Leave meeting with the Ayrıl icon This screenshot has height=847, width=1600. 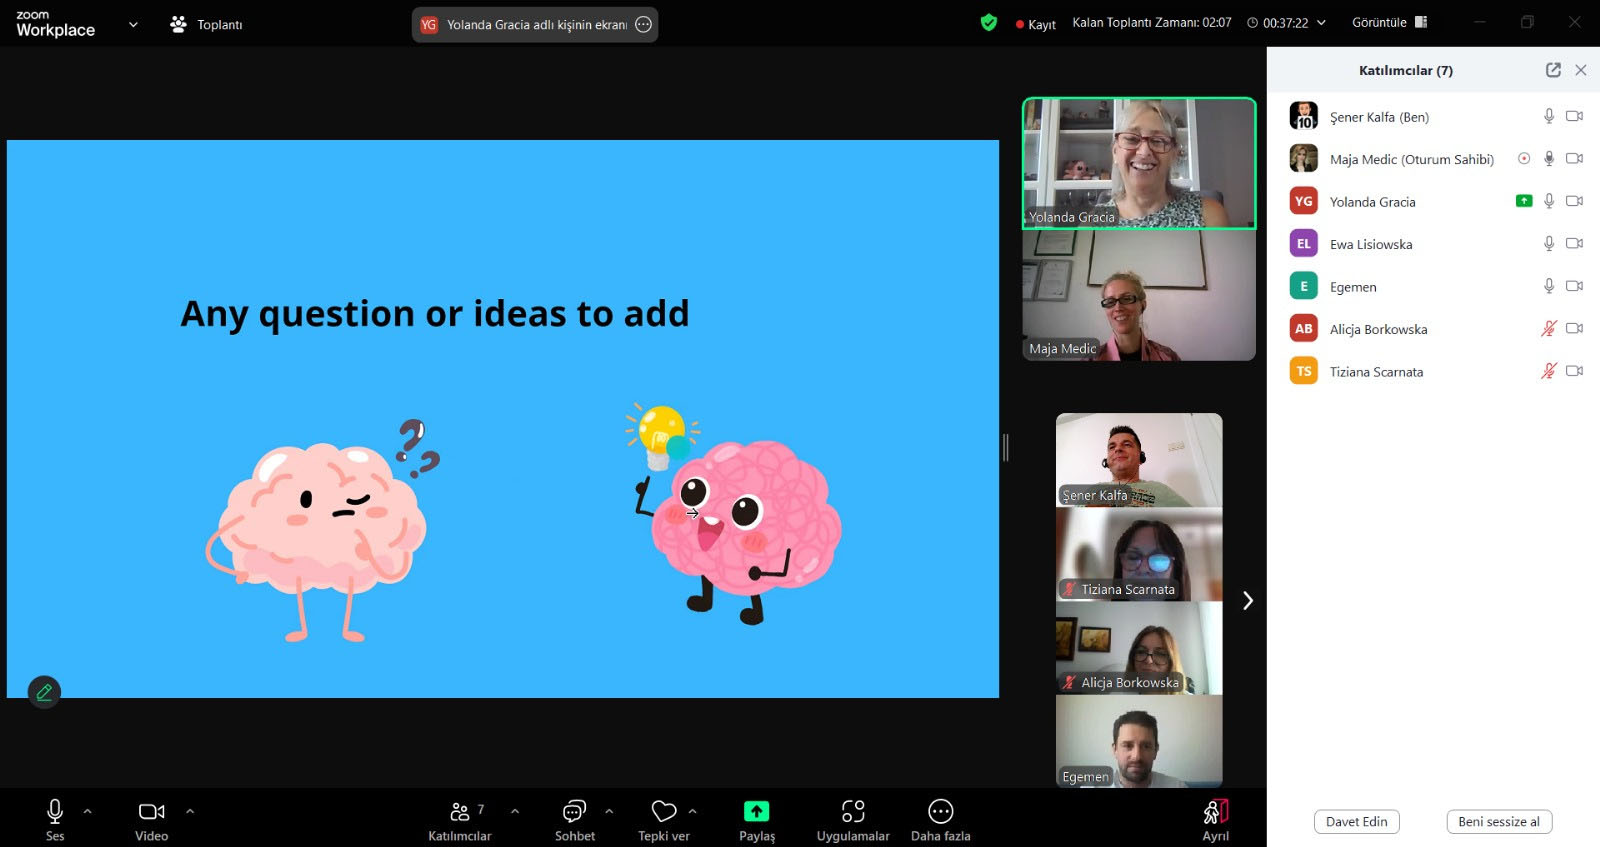tap(1215, 811)
